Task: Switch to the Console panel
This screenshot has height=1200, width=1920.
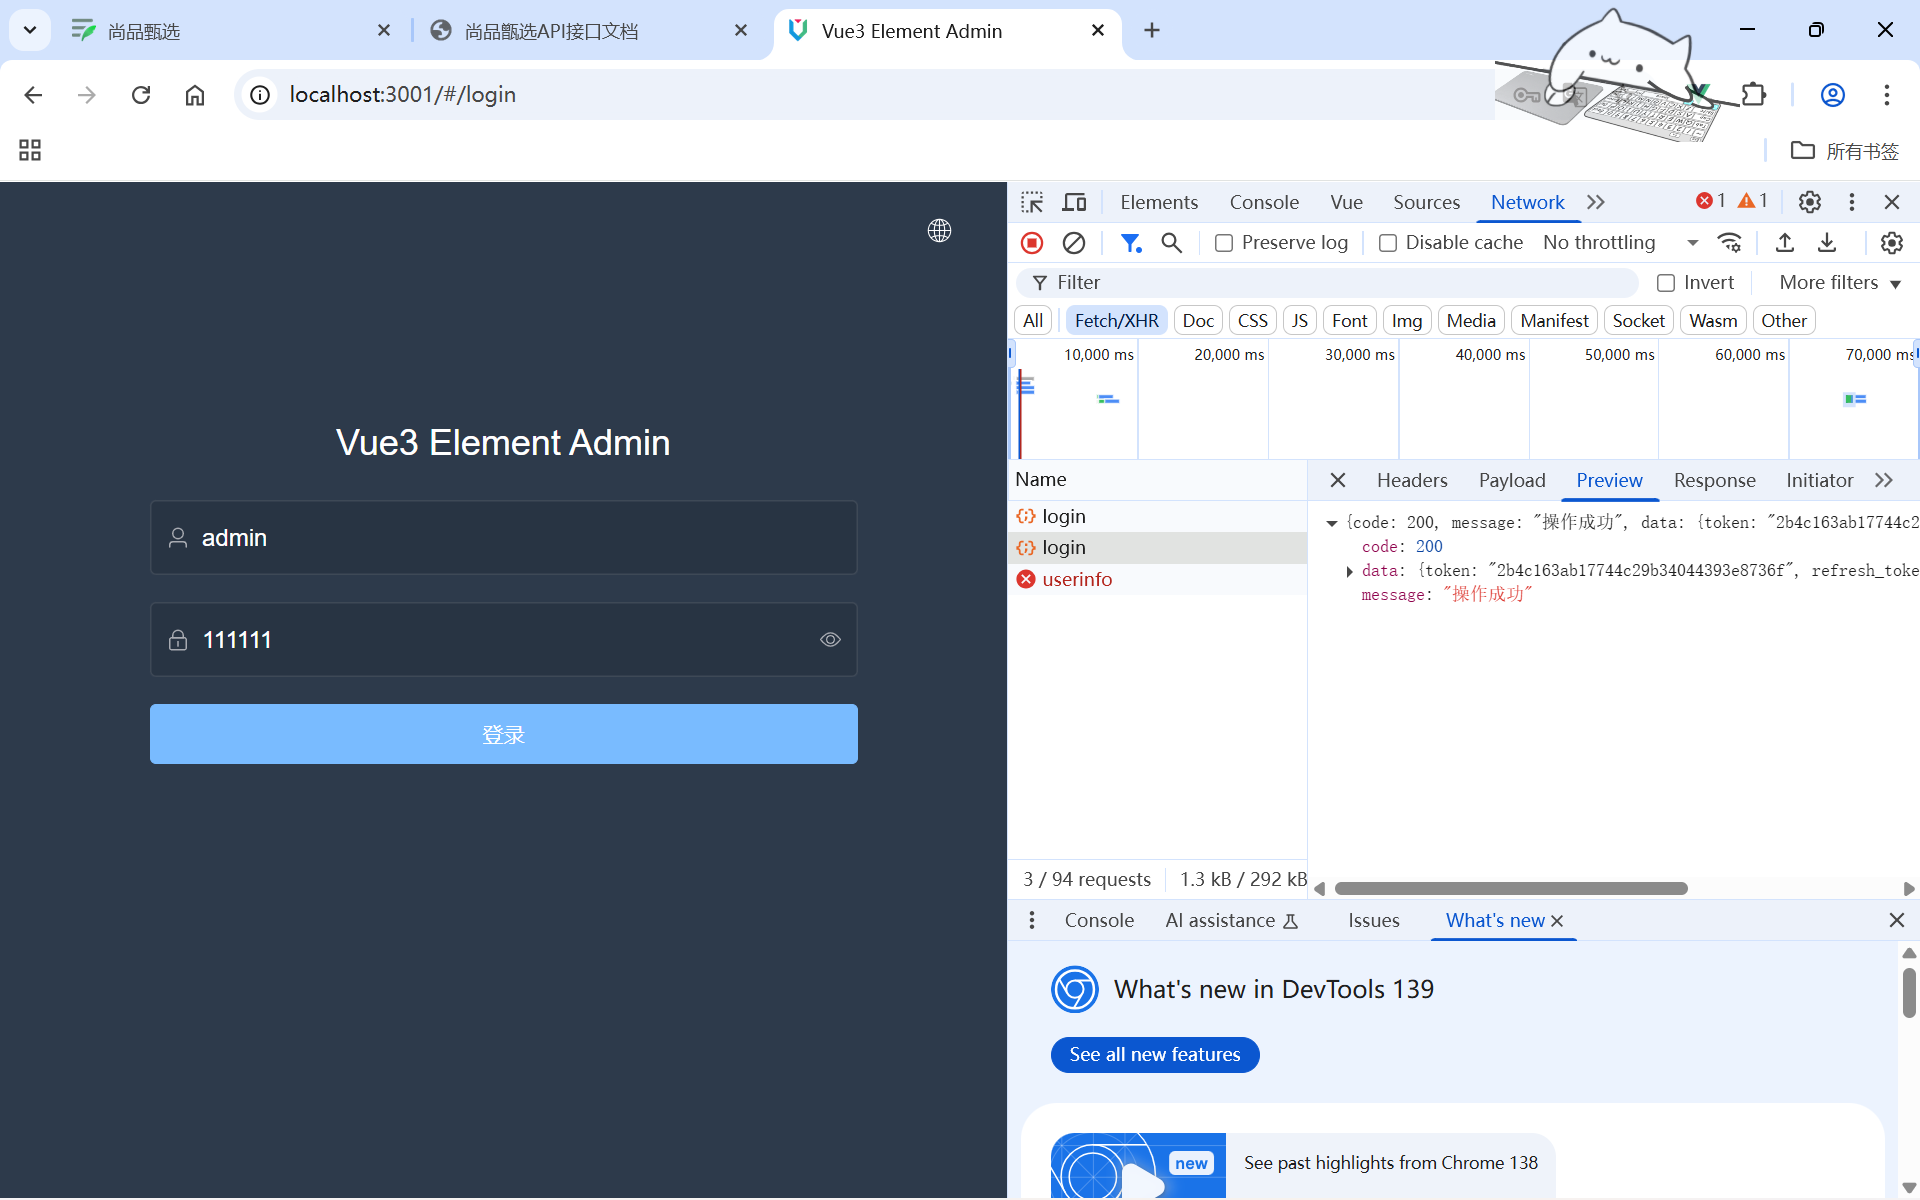Action: point(1264,202)
